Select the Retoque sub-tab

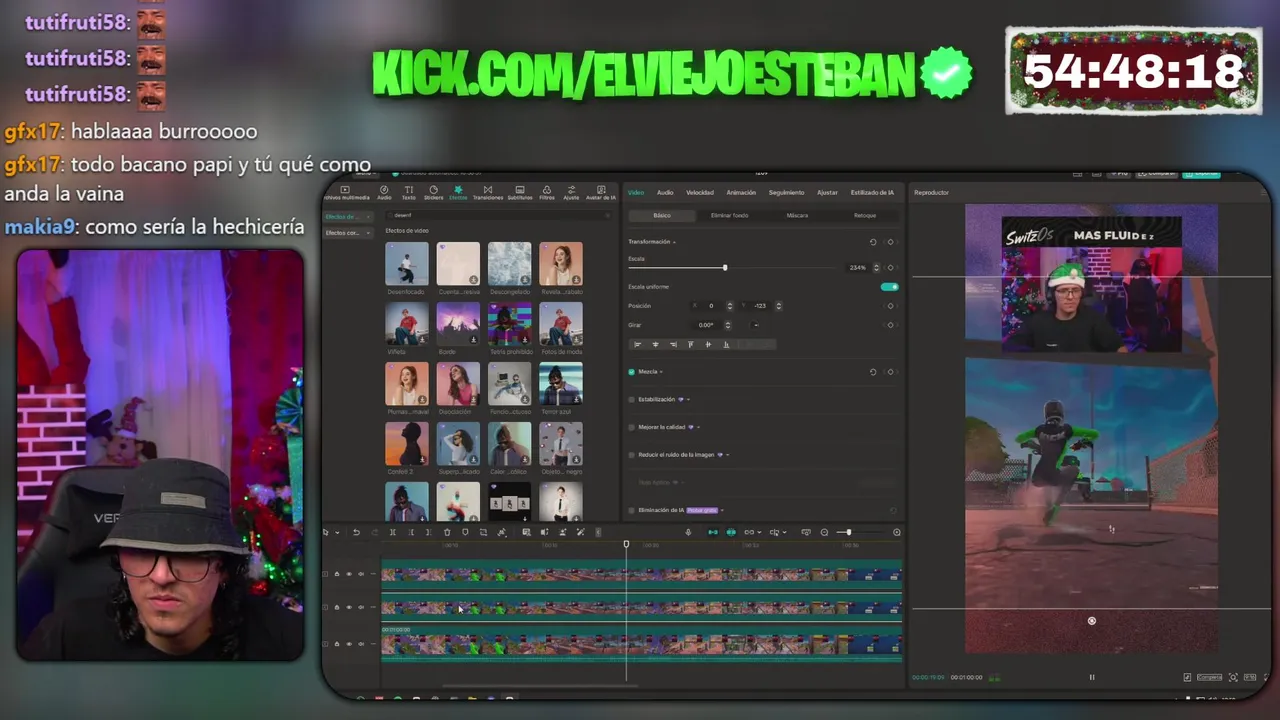coord(865,215)
